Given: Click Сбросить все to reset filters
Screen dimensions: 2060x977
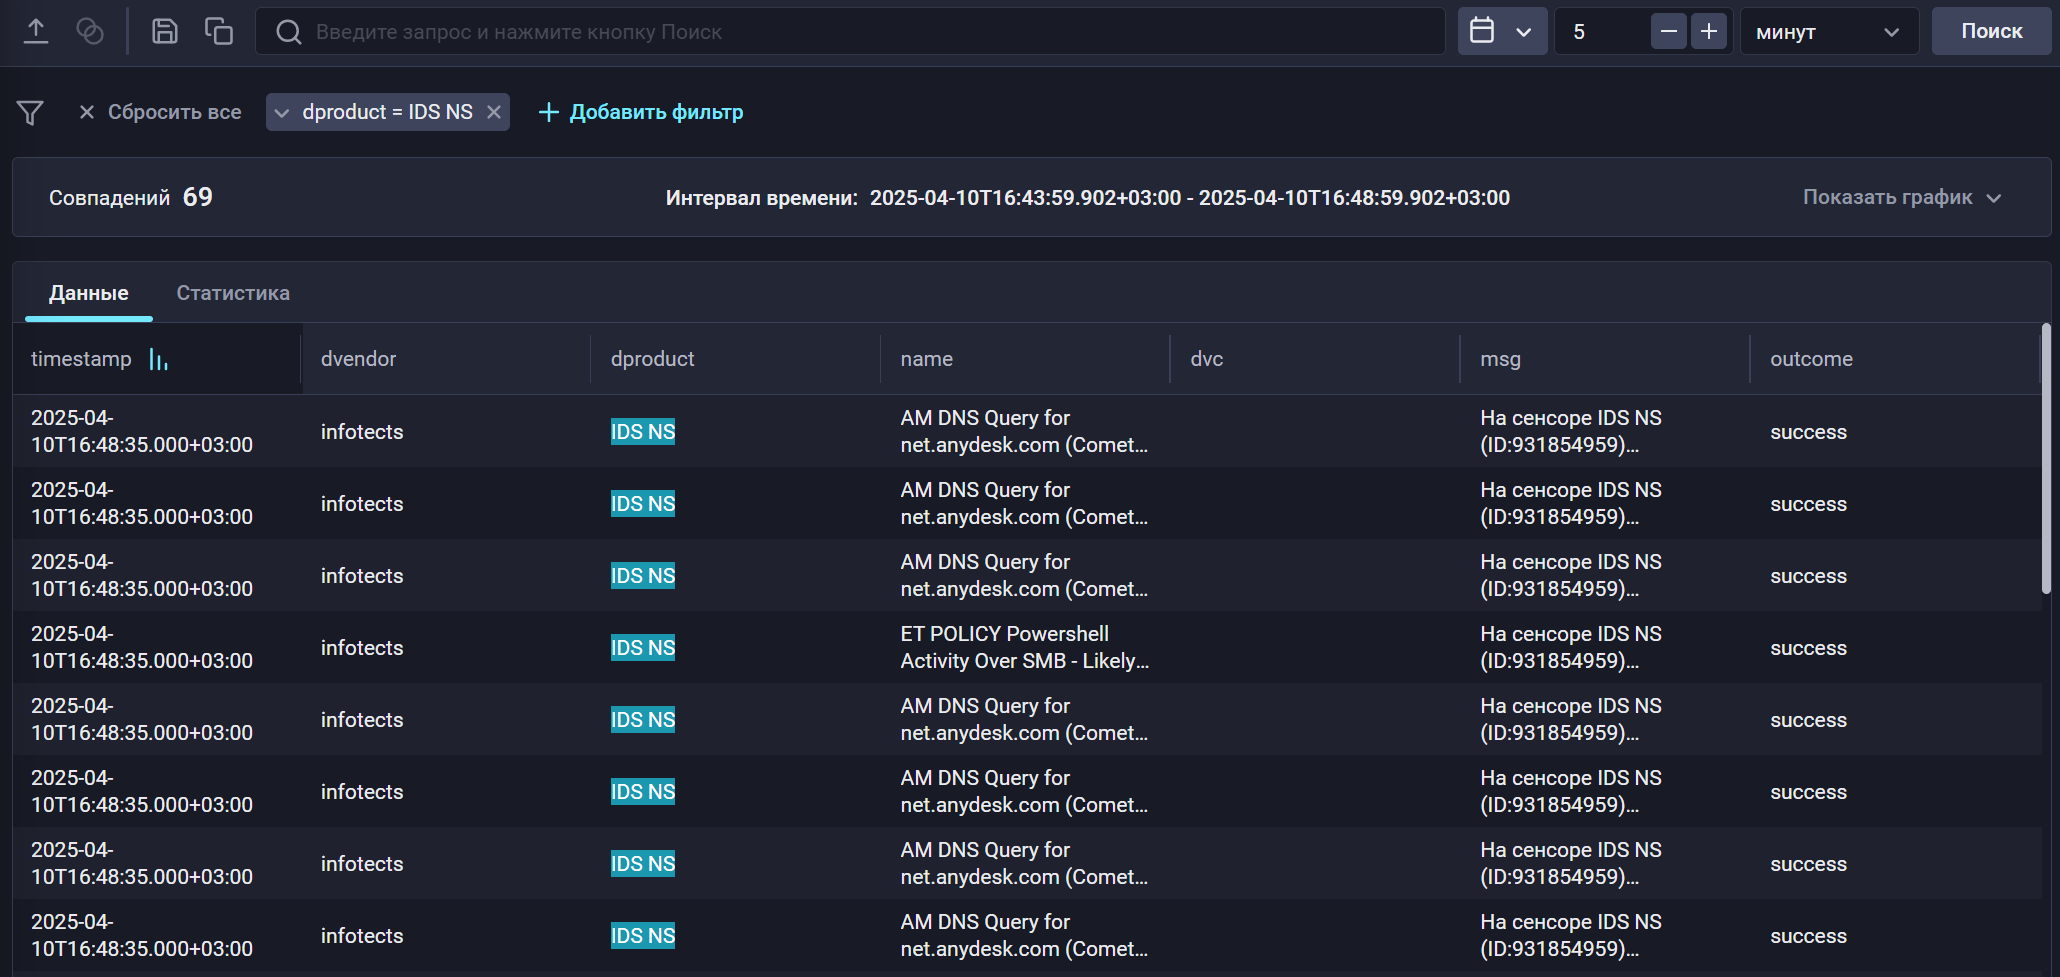Looking at the screenshot, I should [x=160, y=112].
